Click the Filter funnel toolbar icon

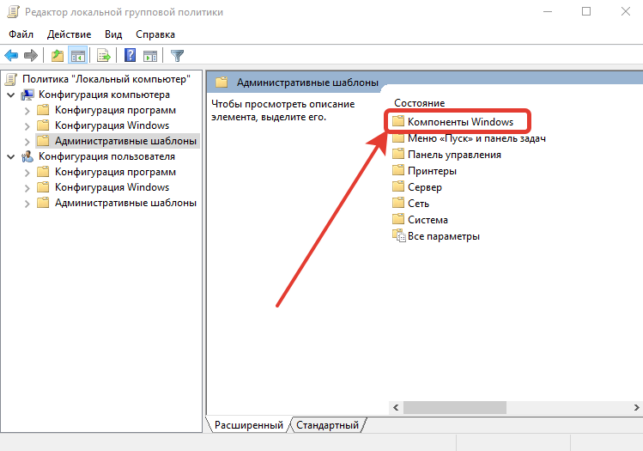(177, 55)
